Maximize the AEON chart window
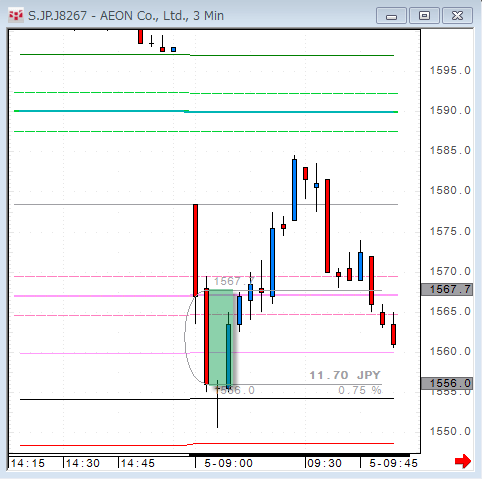Image resolution: width=482 pixels, height=479 pixels. coord(424,16)
